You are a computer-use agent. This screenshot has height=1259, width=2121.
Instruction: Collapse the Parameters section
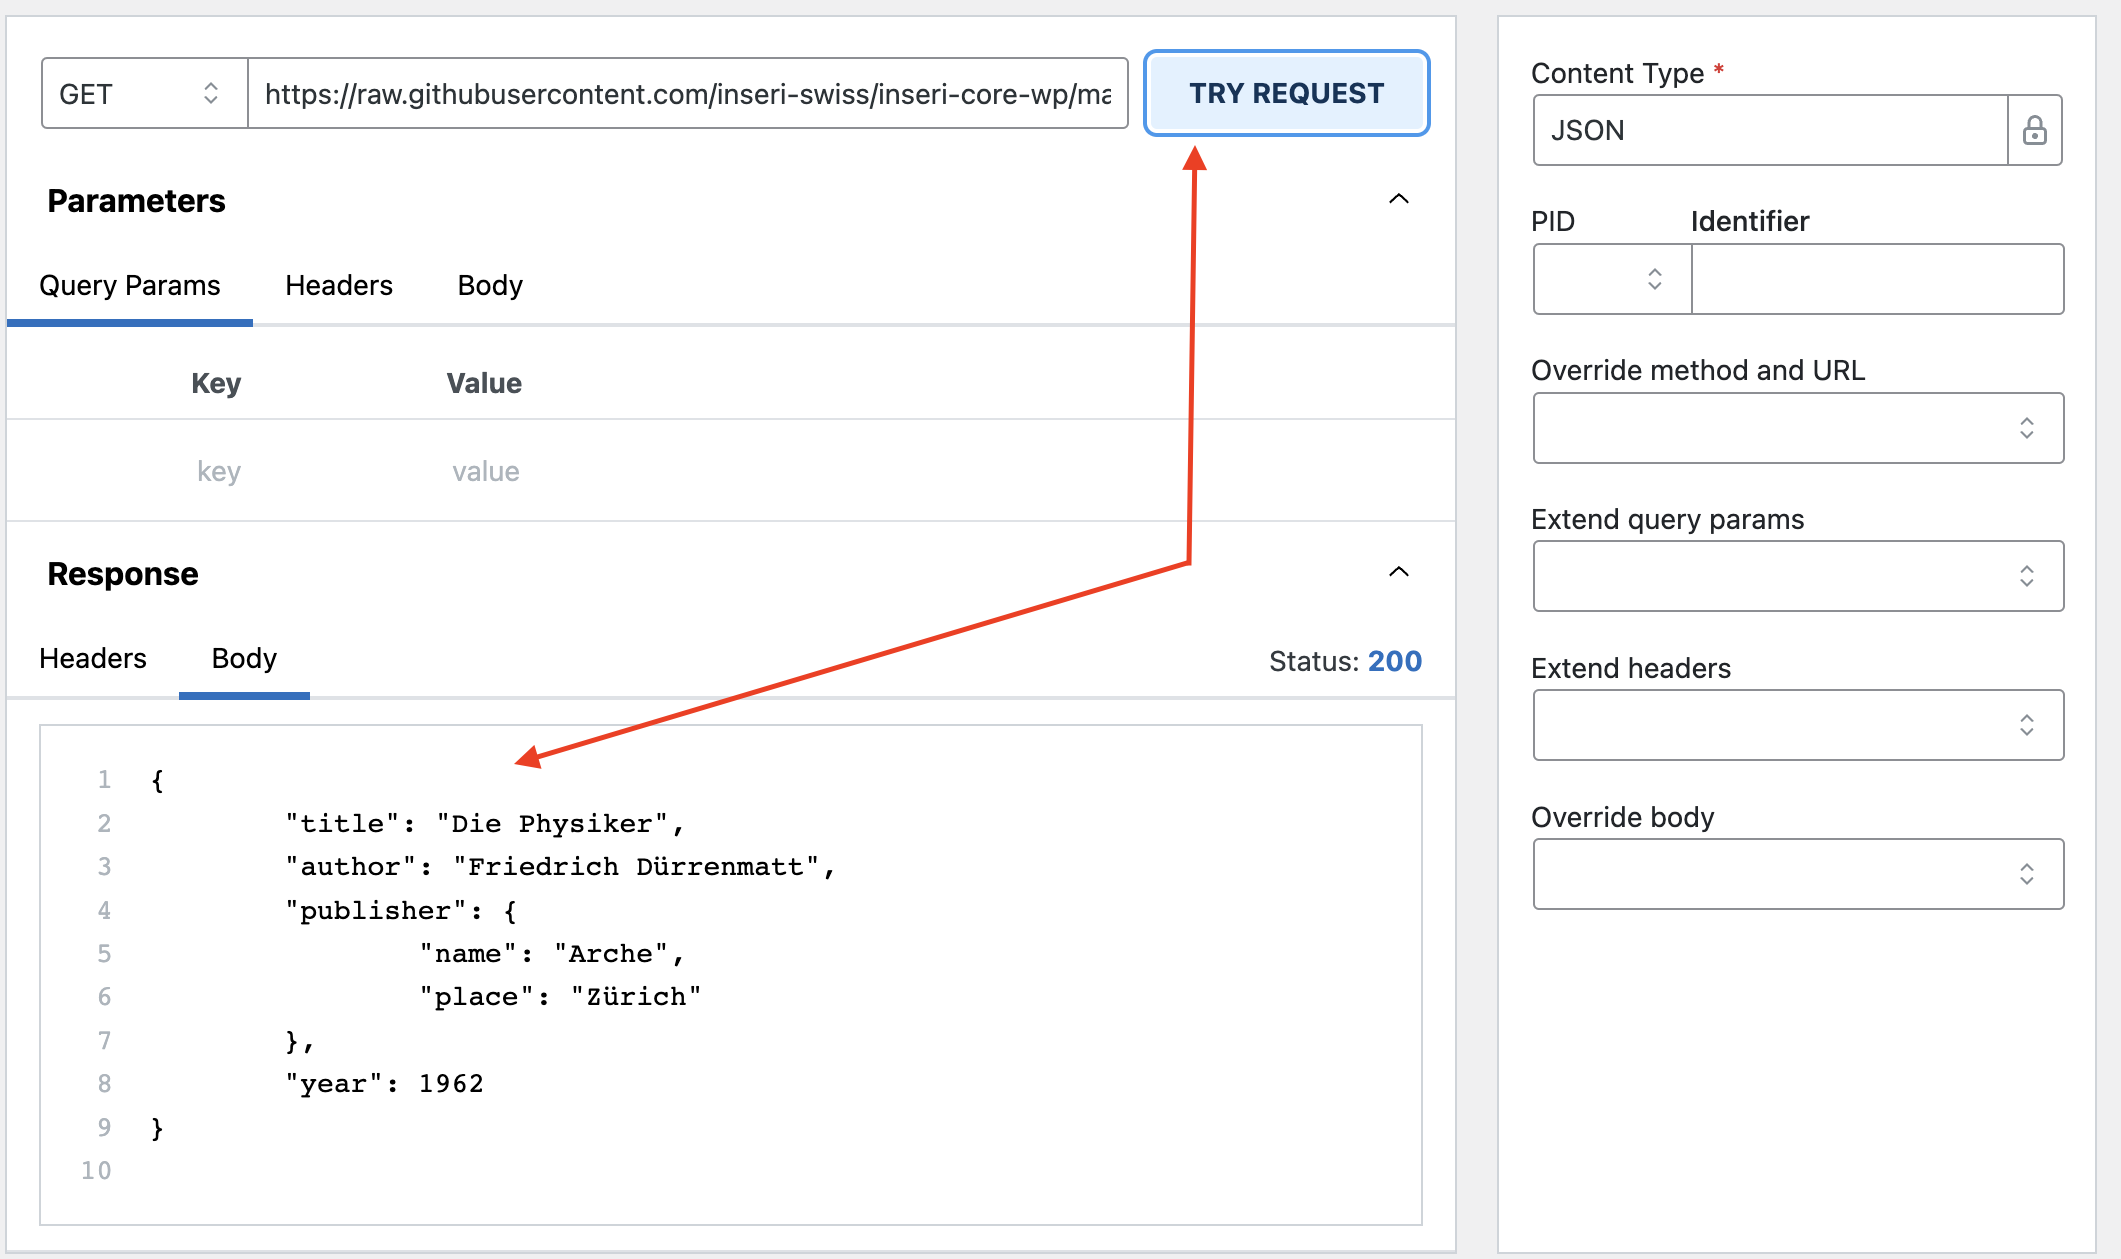[x=1400, y=198]
